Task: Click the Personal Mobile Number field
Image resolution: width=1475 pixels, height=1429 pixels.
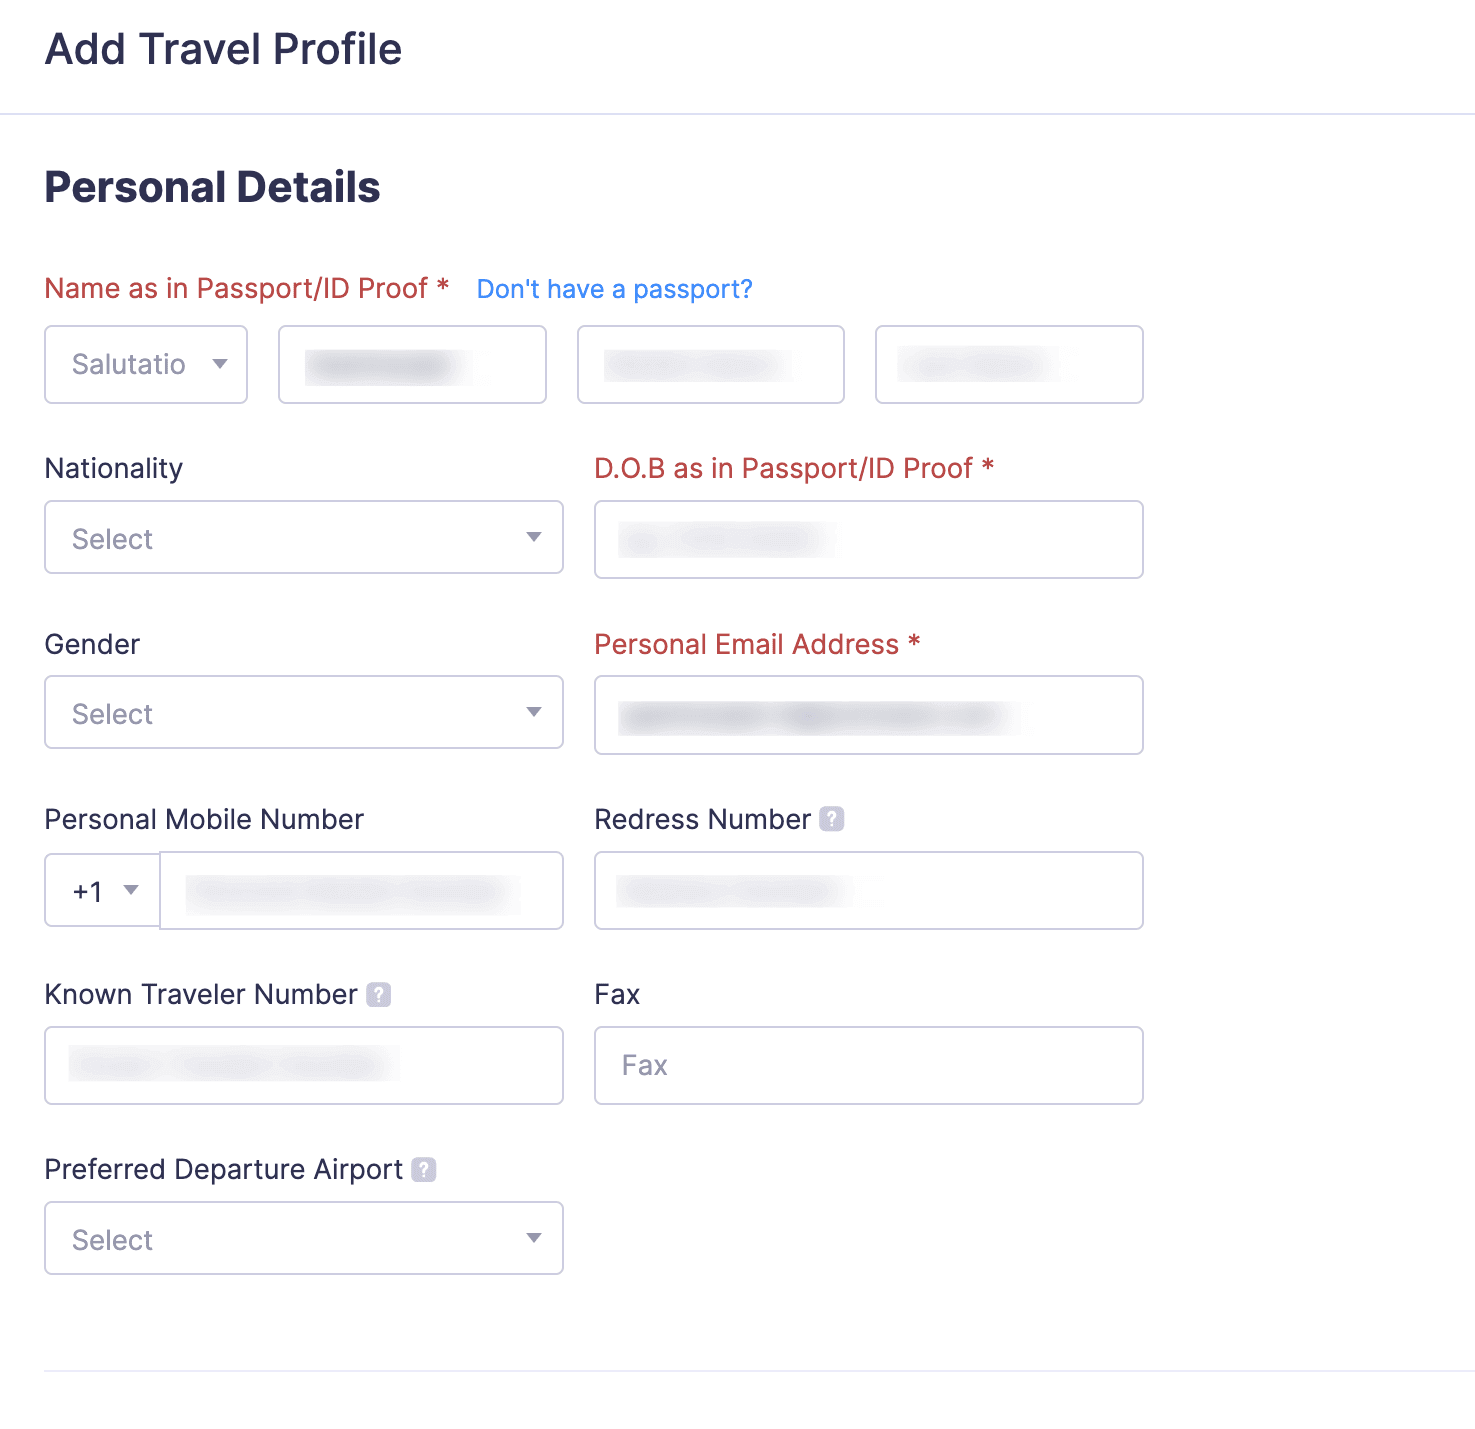Action: point(361,890)
